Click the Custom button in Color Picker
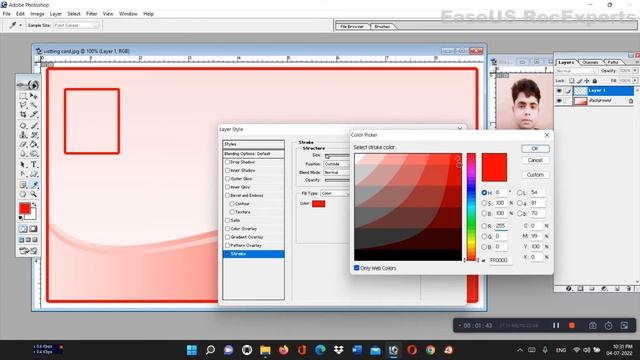The height and width of the screenshot is (360, 640). pos(535,174)
